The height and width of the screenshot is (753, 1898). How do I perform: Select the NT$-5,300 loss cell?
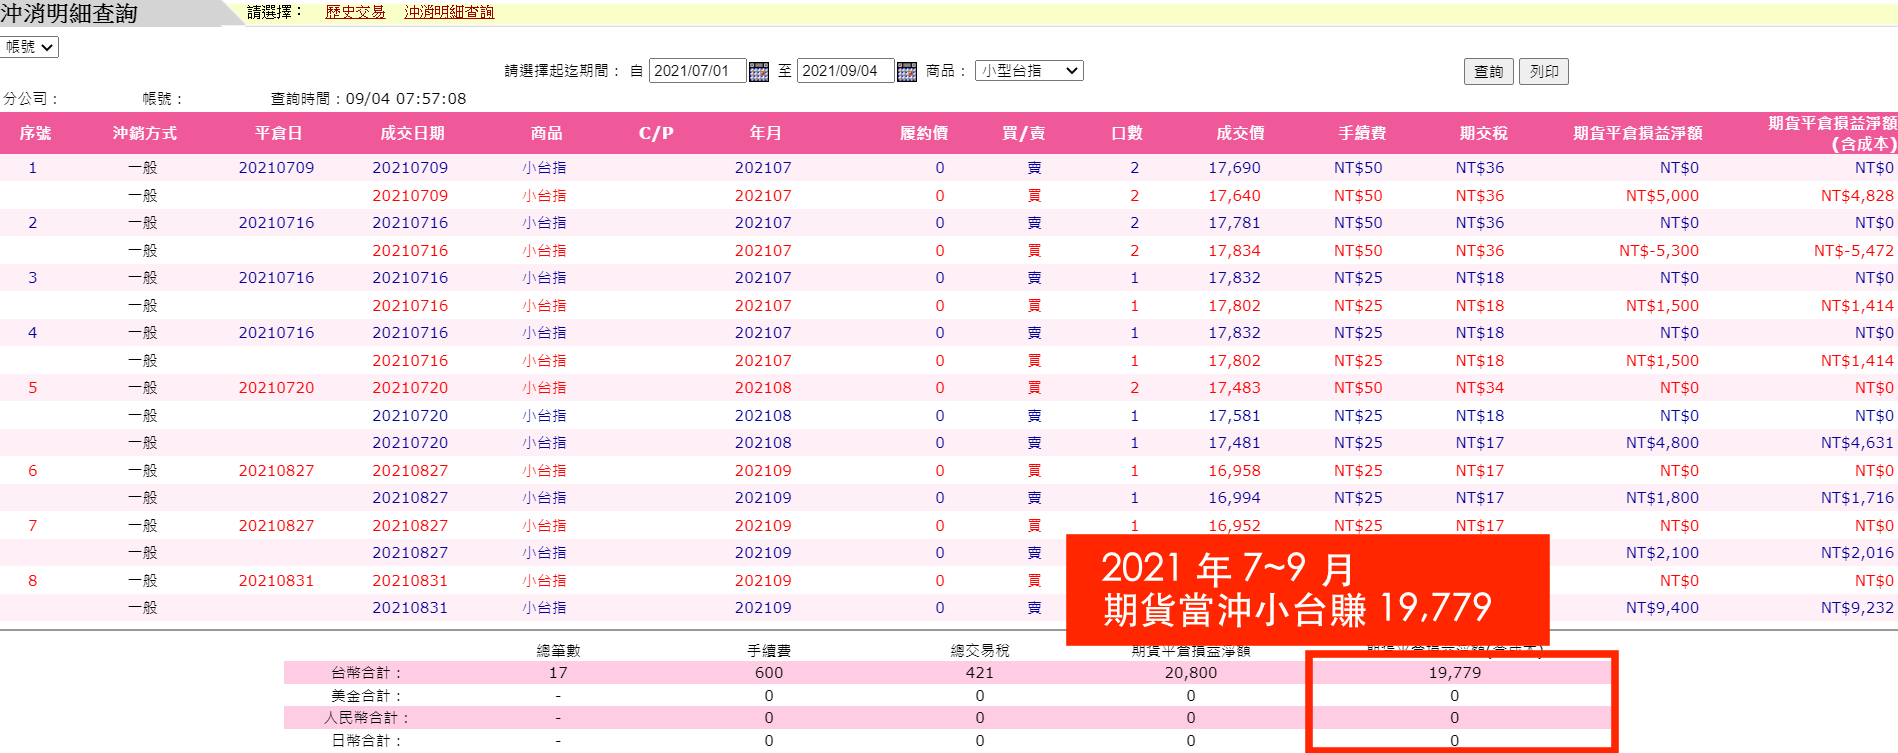pyautogui.click(x=1659, y=251)
